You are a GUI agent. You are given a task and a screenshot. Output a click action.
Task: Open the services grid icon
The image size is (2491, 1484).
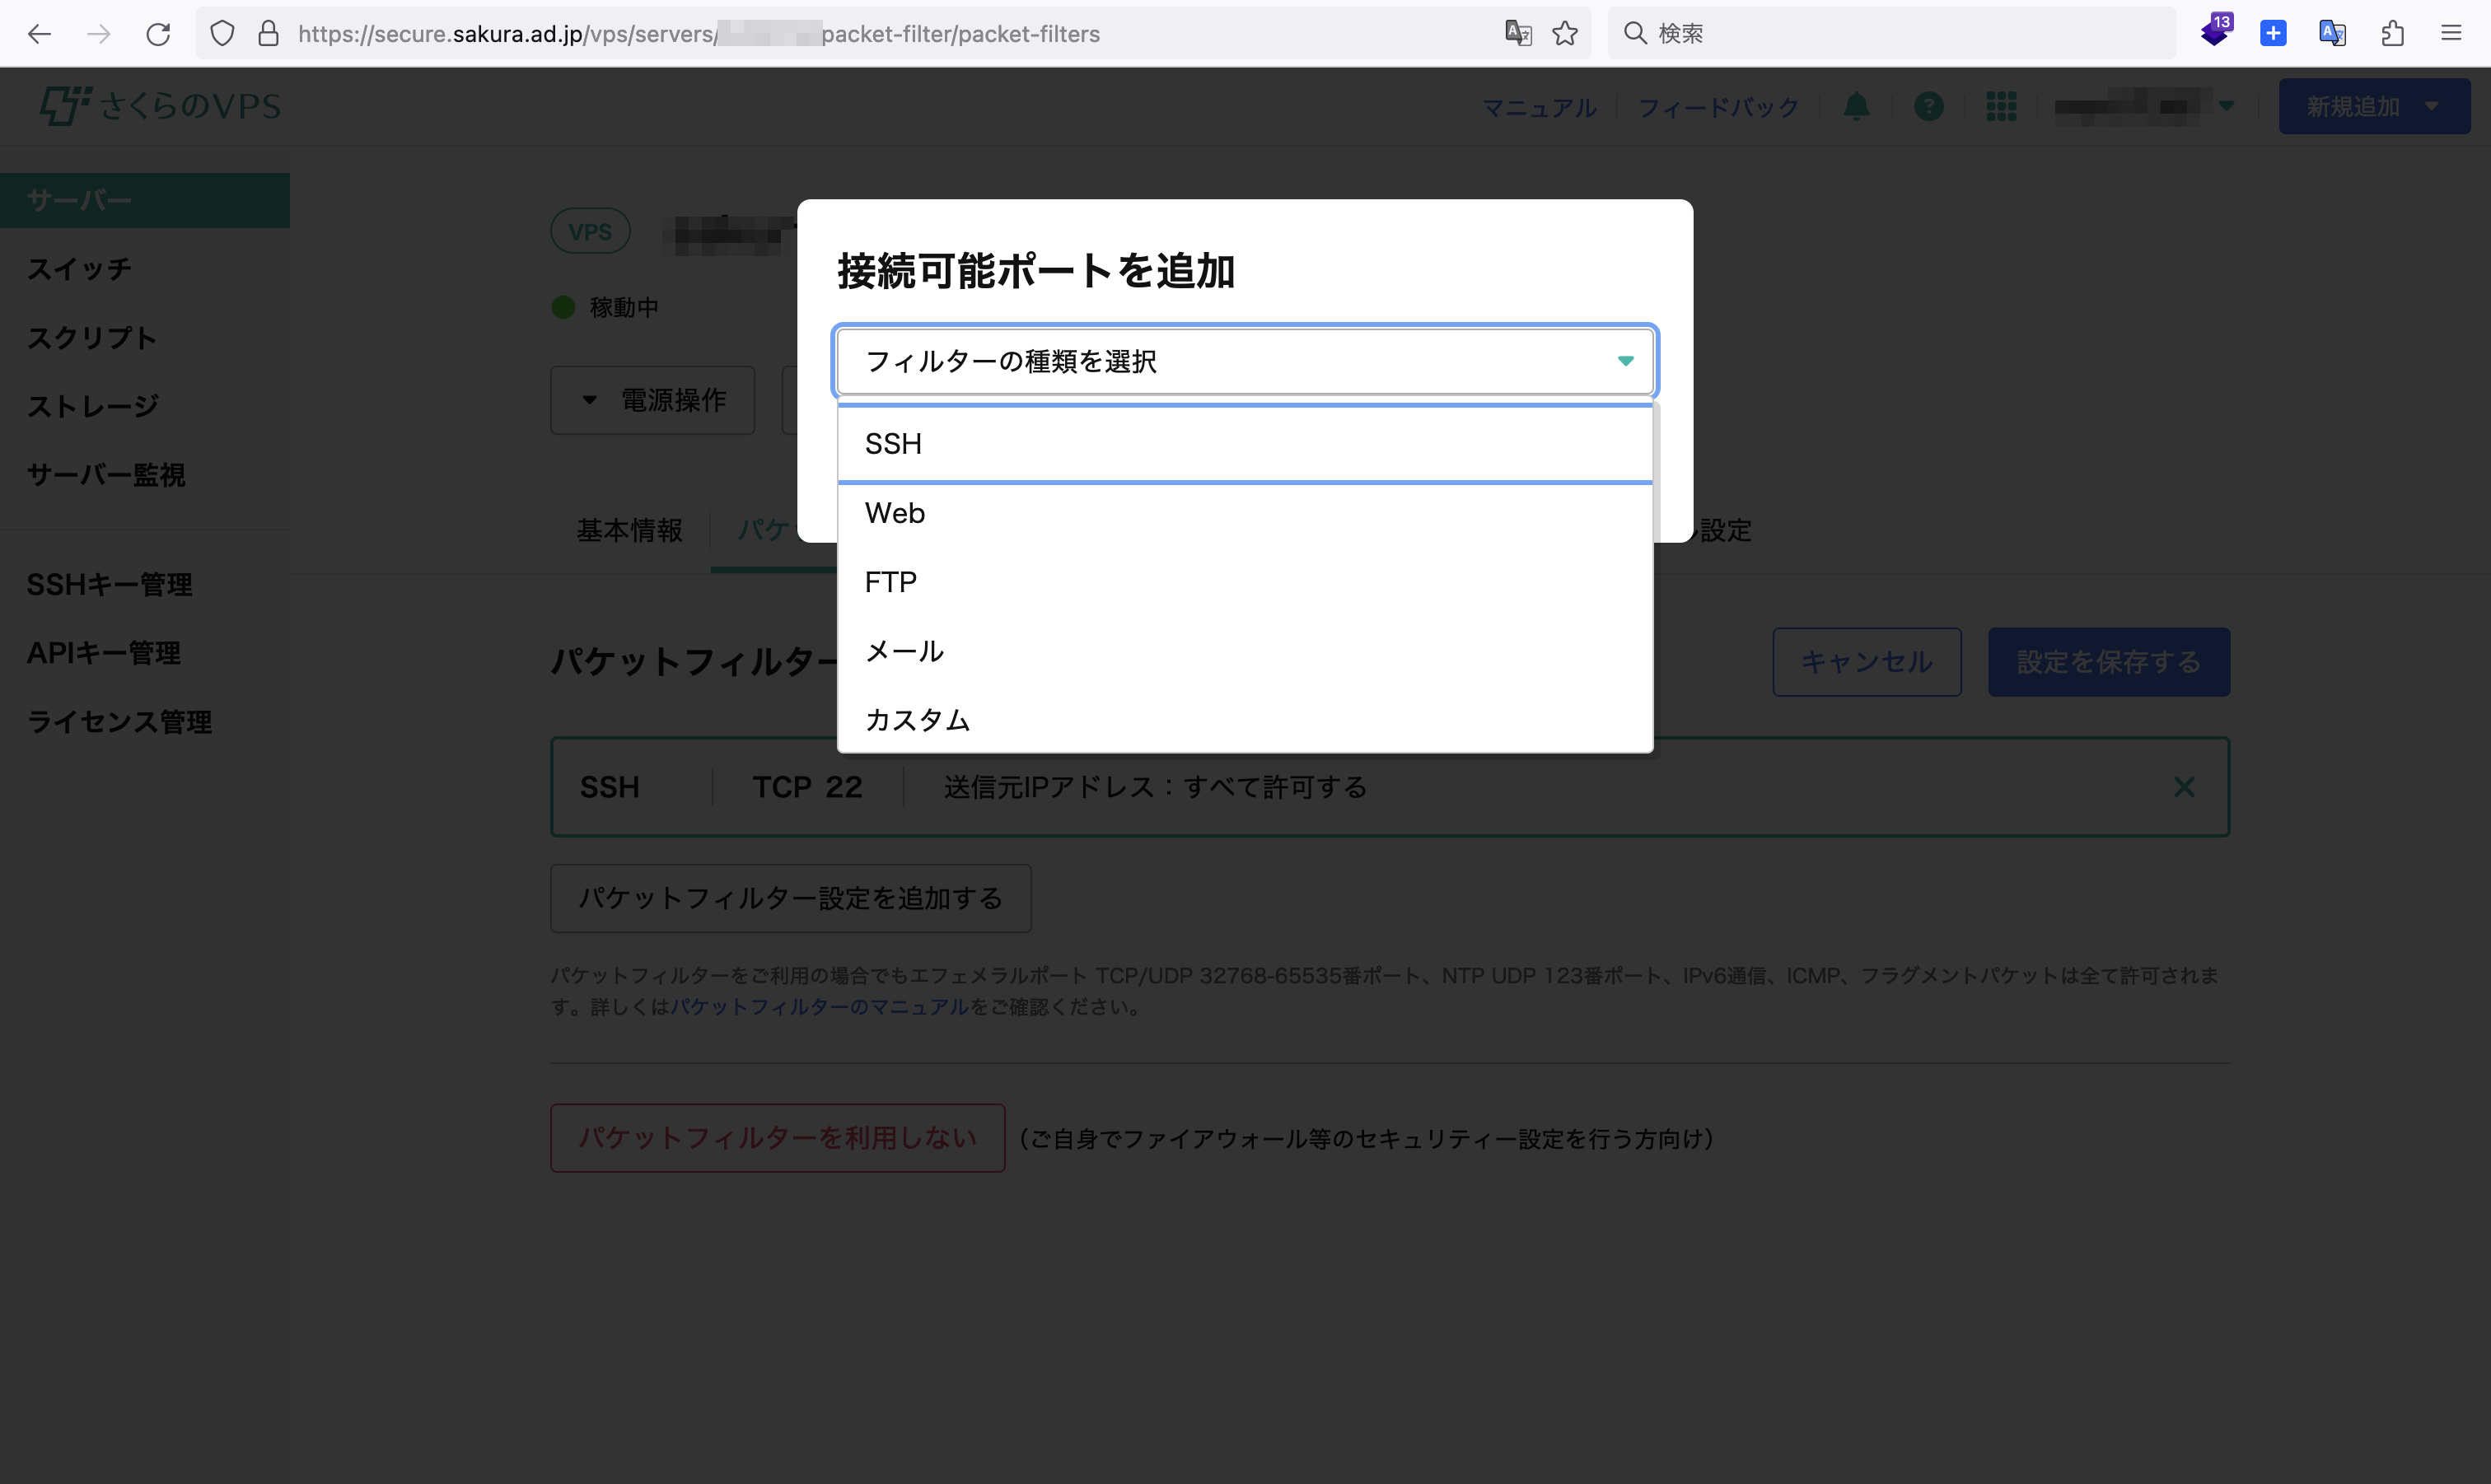tap(2001, 106)
